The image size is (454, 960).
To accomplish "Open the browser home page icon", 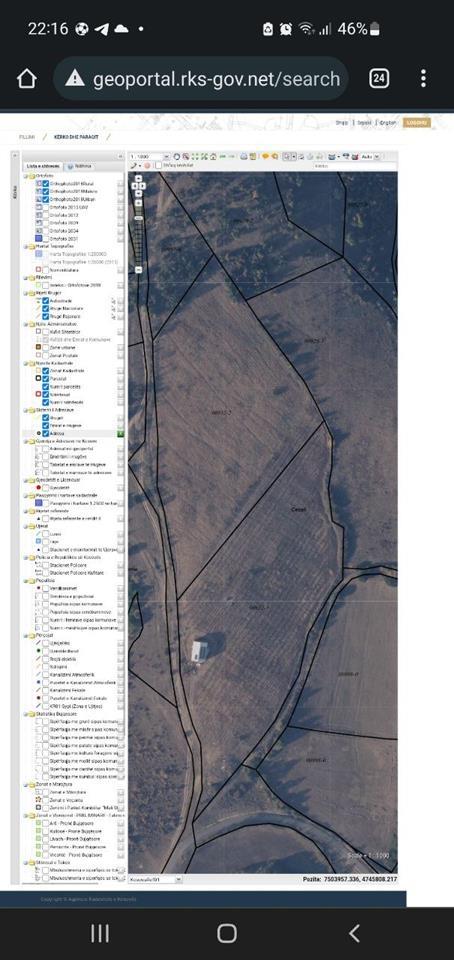I will [x=27, y=78].
